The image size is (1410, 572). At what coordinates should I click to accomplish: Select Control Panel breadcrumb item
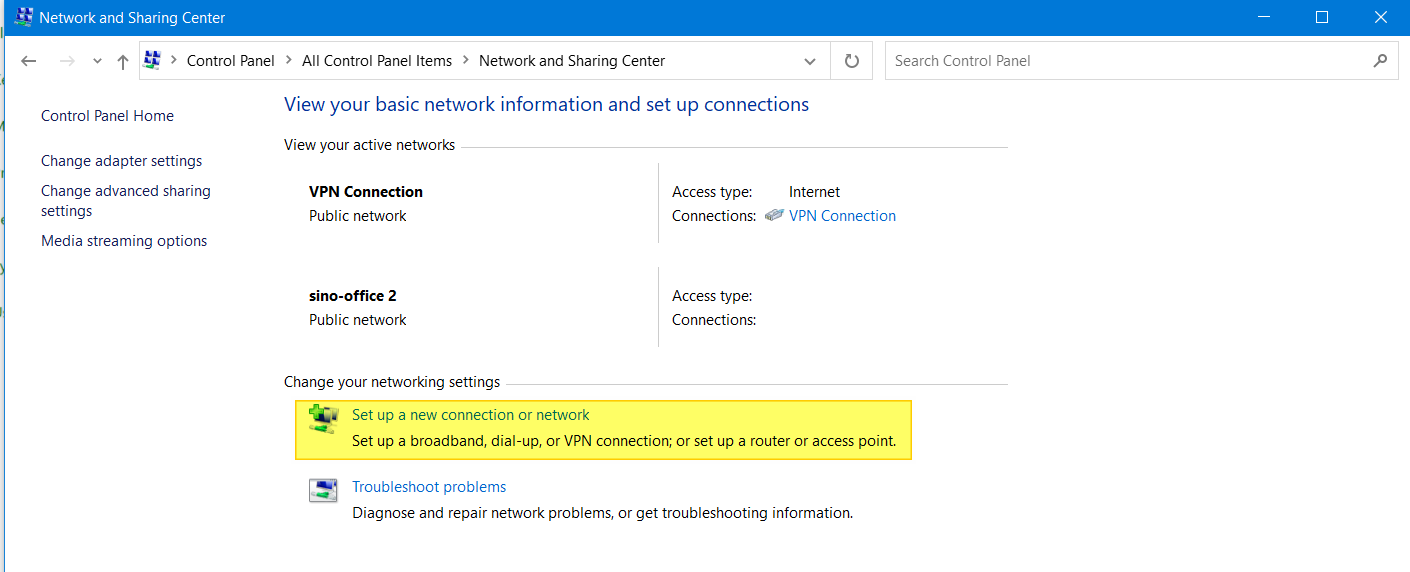(x=230, y=61)
